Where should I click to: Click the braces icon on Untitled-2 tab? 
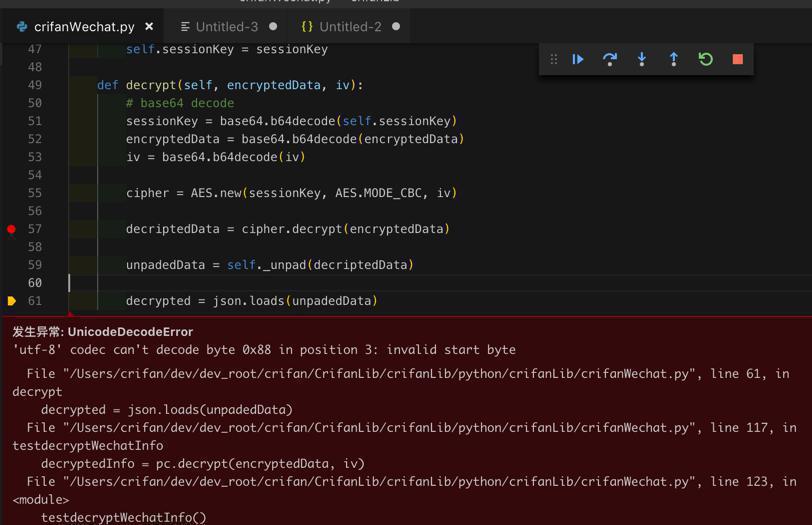click(307, 27)
